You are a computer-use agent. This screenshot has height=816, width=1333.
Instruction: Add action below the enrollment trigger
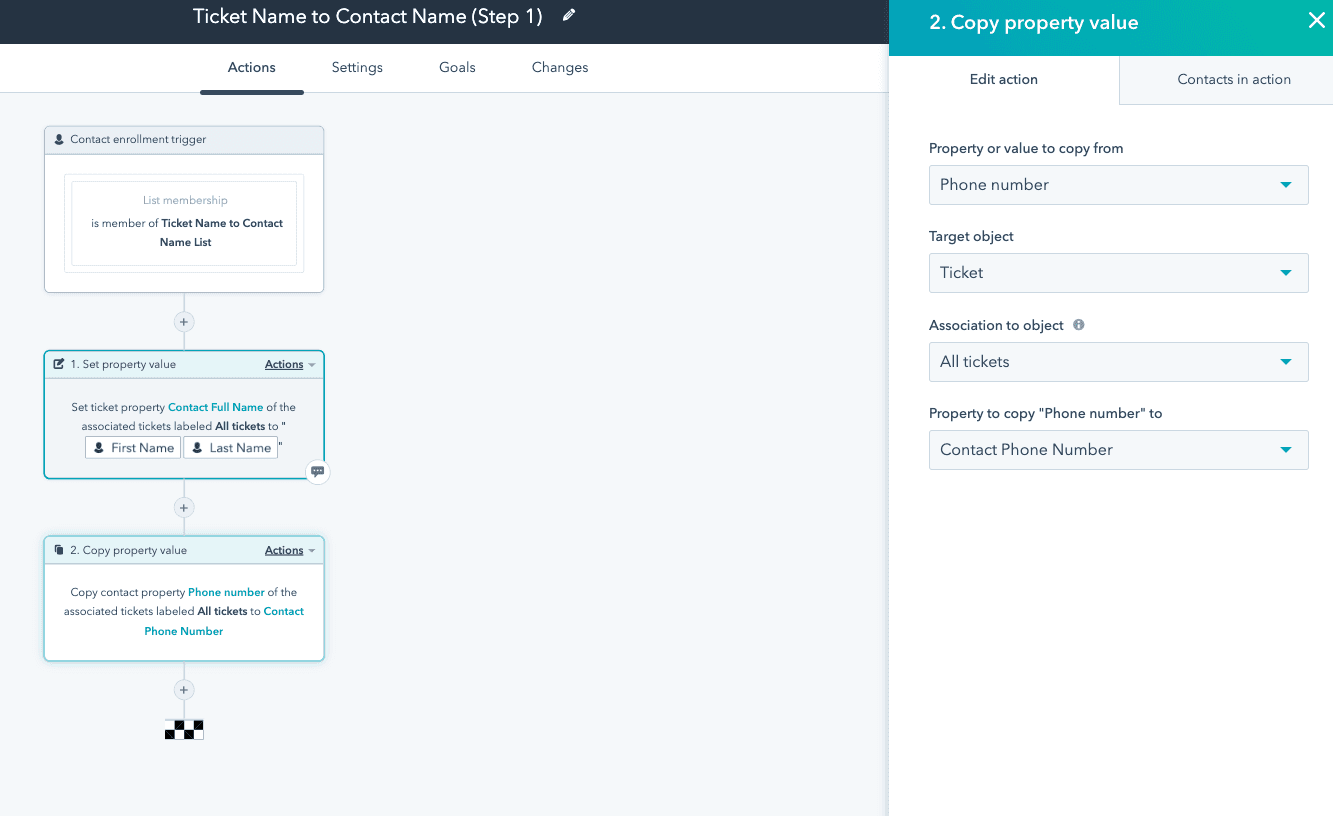pos(184,322)
